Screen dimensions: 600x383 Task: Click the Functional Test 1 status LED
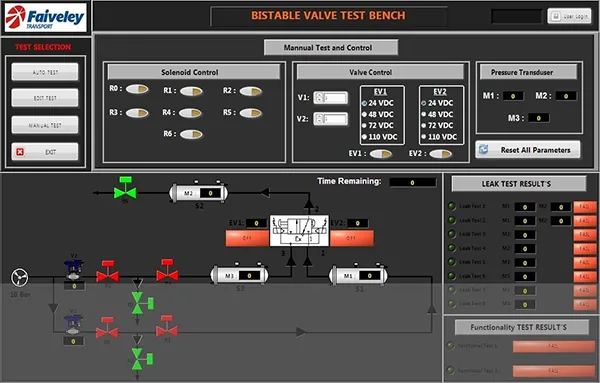coord(451,345)
